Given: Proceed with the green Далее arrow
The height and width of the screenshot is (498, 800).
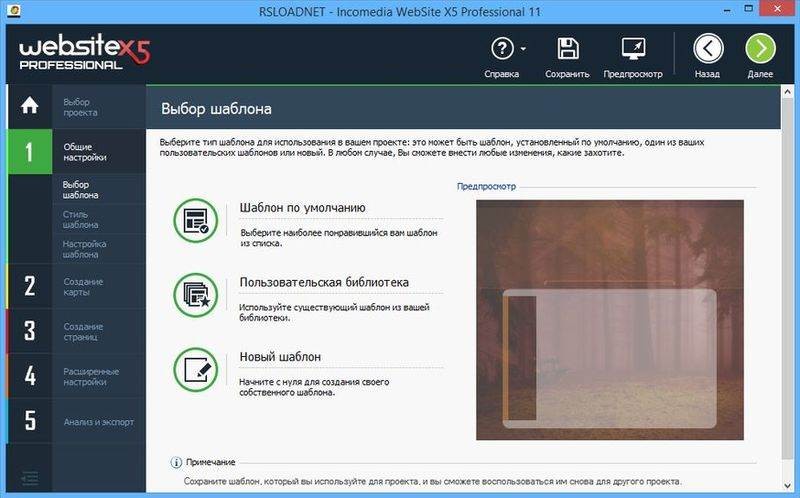Looking at the screenshot, I should coord(760,49).
